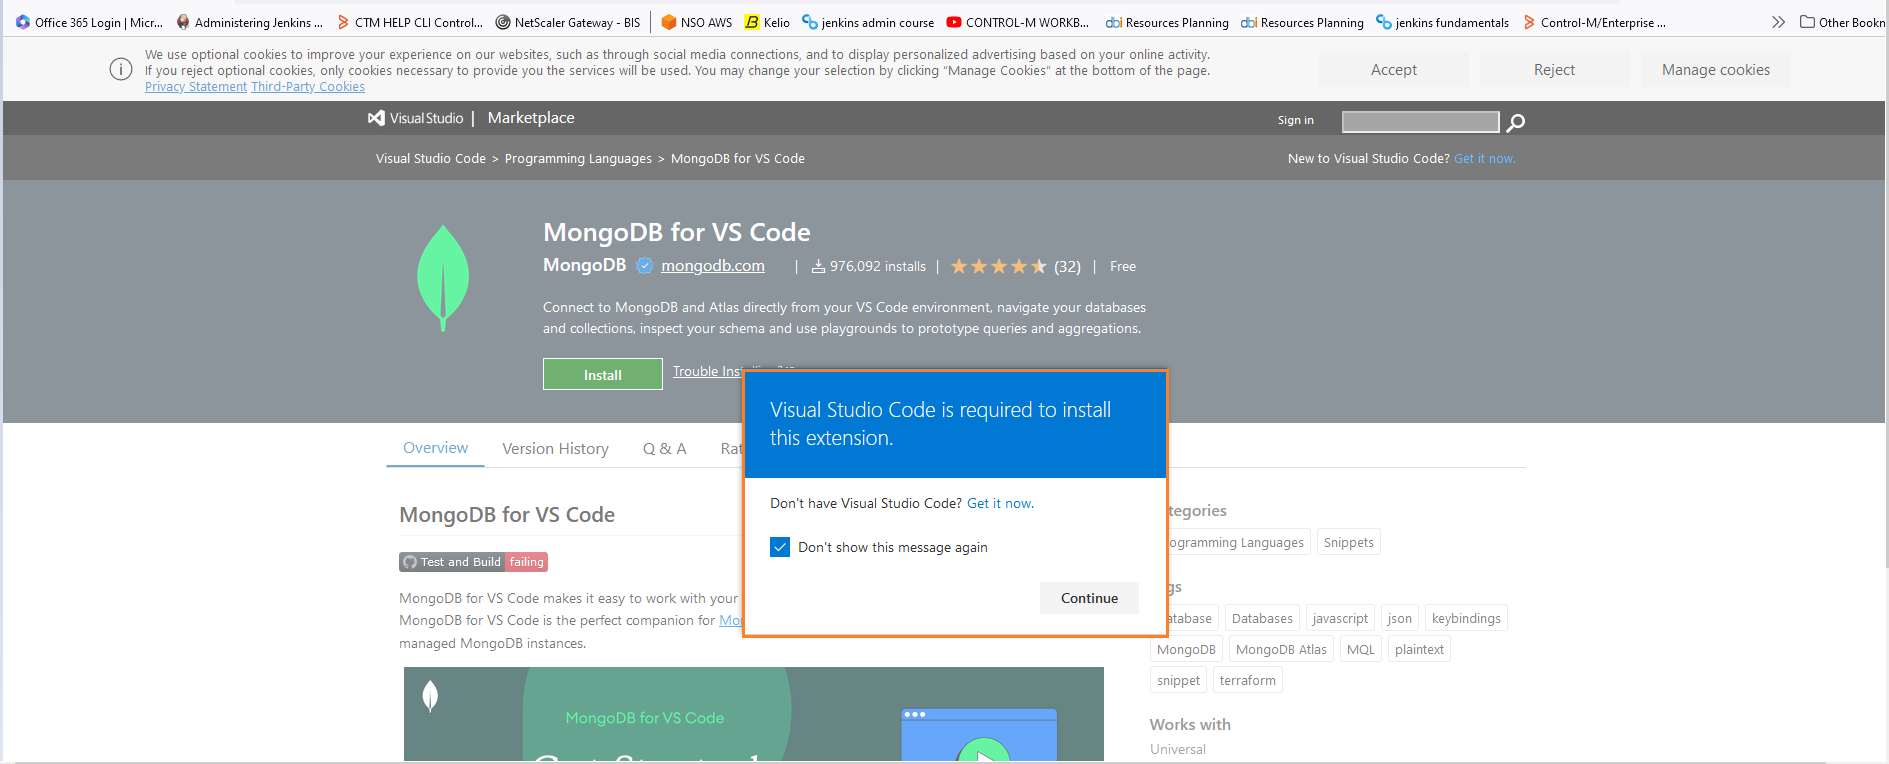This screenshot has width=1889, height=764.
Task: Click the search magnifier icon
Action: point(1516,122)
